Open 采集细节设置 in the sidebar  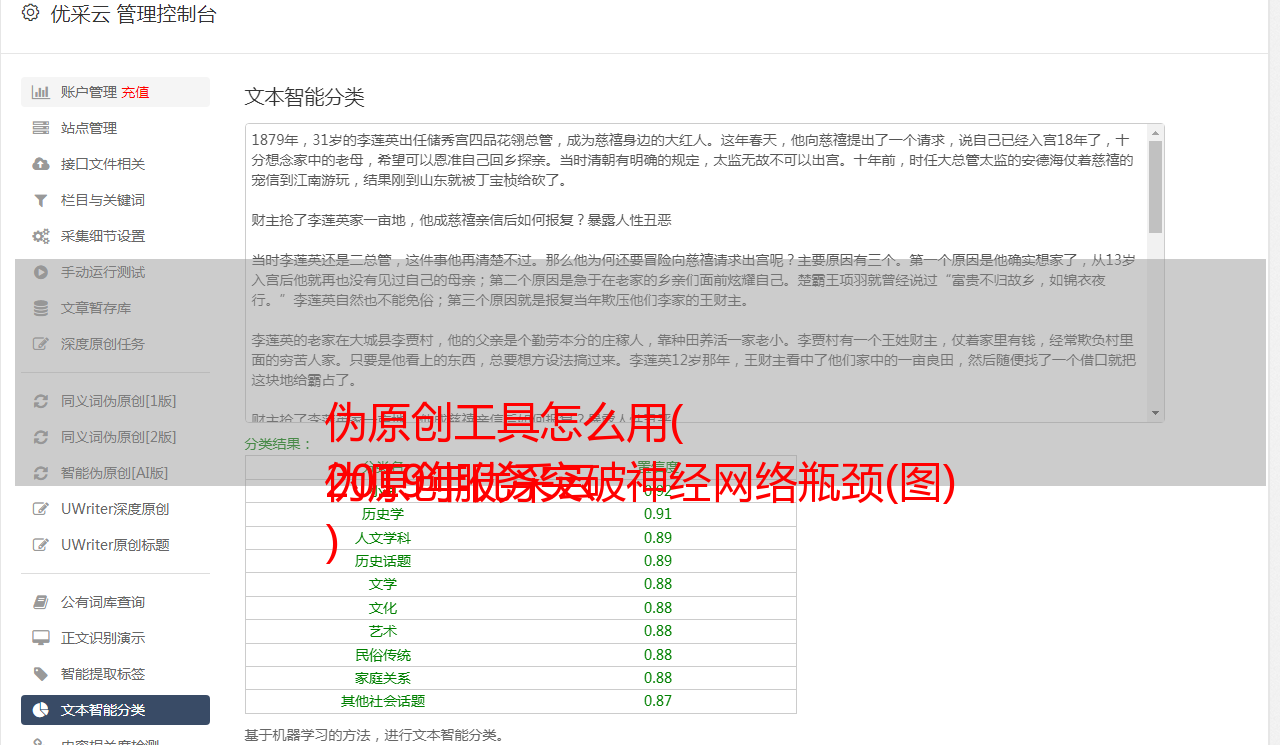[x=115, y=236]
